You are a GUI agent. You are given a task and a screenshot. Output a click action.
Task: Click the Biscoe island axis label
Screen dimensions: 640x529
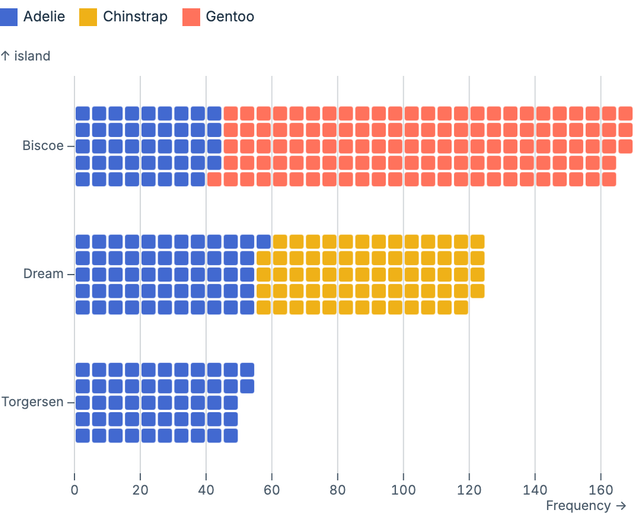tap(43, 146)
